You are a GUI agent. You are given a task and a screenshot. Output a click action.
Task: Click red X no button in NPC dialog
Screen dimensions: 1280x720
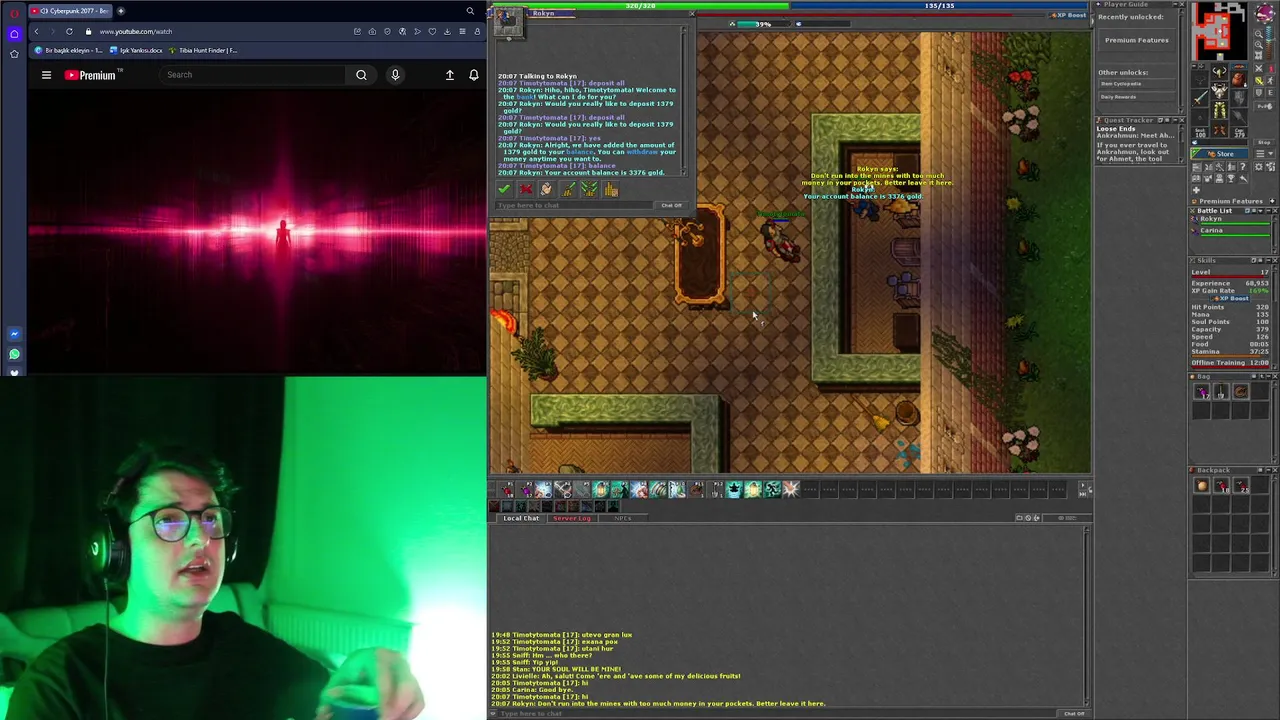click(x=526, y=189)
